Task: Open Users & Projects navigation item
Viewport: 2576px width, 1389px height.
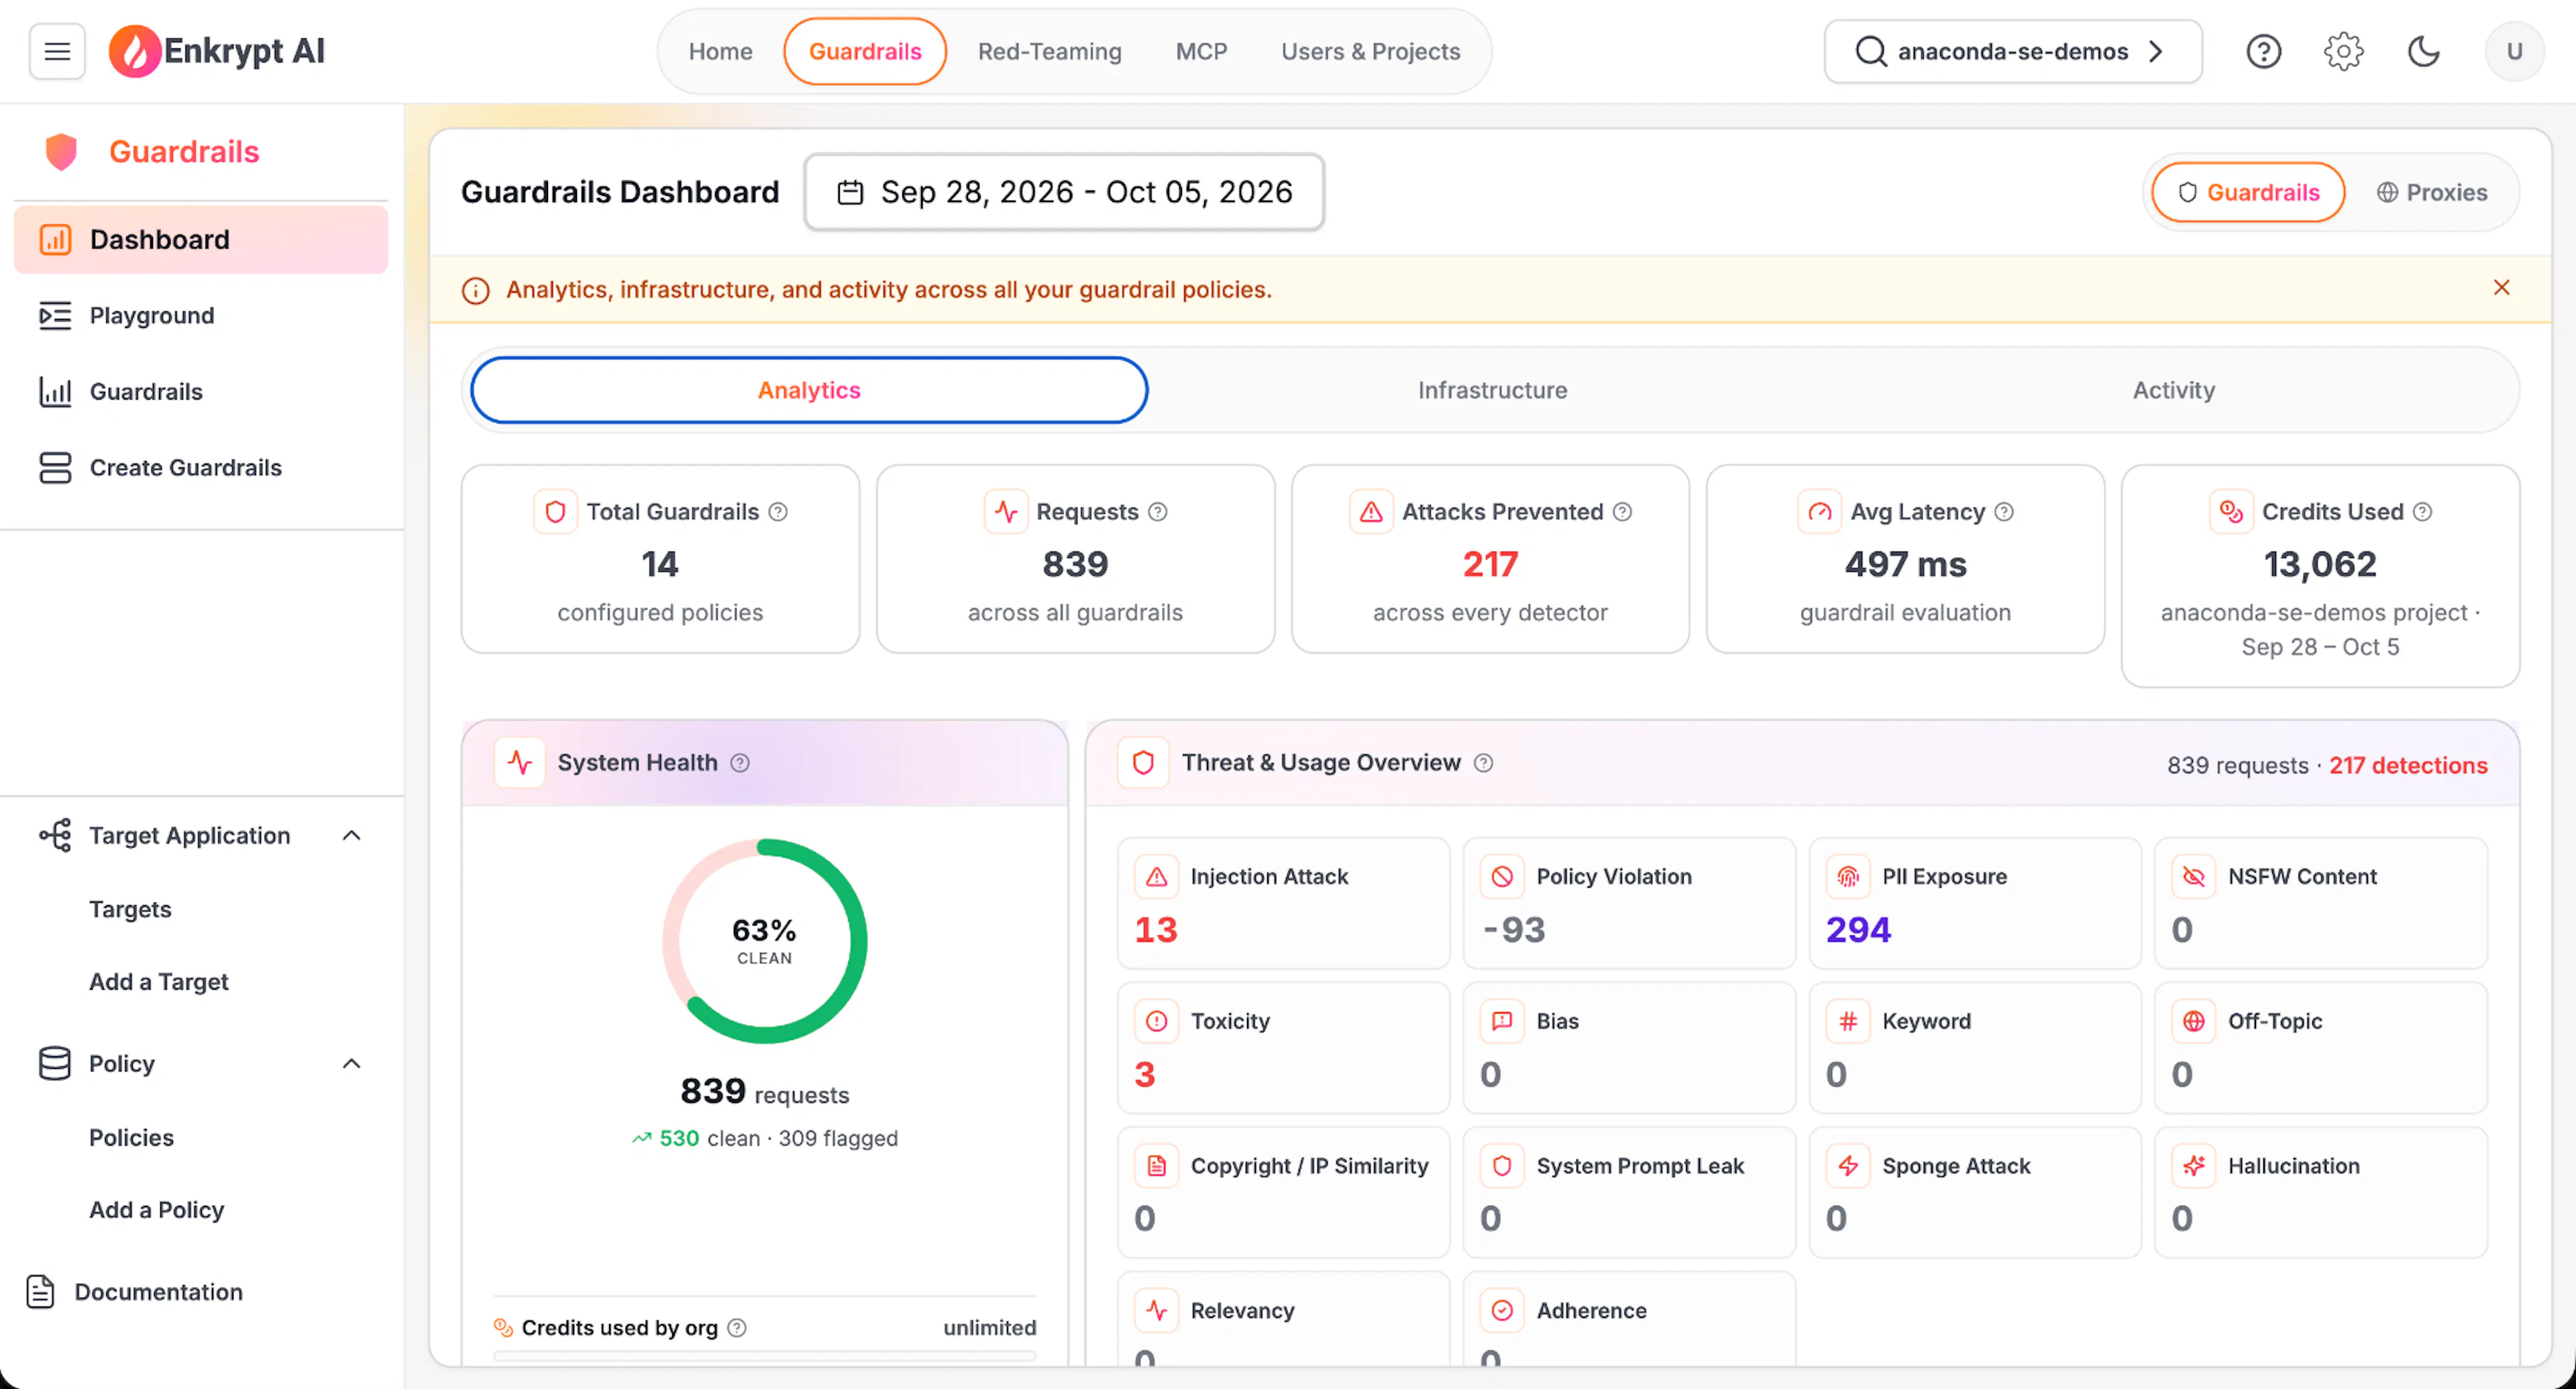Action: tap(1370, 51)
